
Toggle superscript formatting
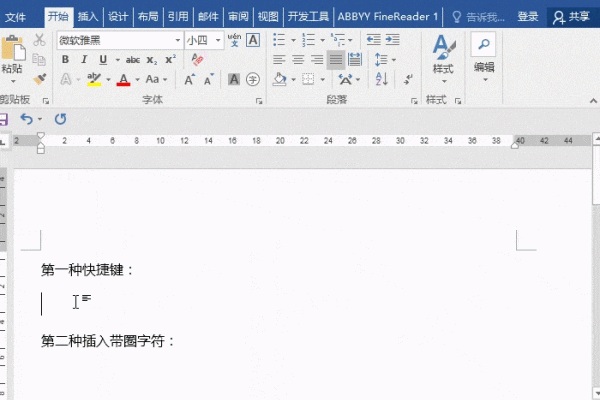(x=170, y=59)
